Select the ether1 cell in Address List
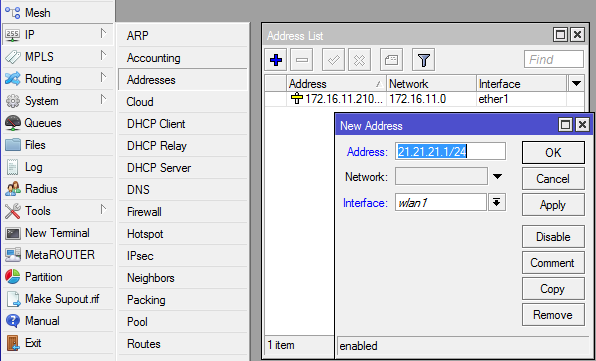Image resolution: width=596 pixels, height=361 pixels. pos(522,99)
